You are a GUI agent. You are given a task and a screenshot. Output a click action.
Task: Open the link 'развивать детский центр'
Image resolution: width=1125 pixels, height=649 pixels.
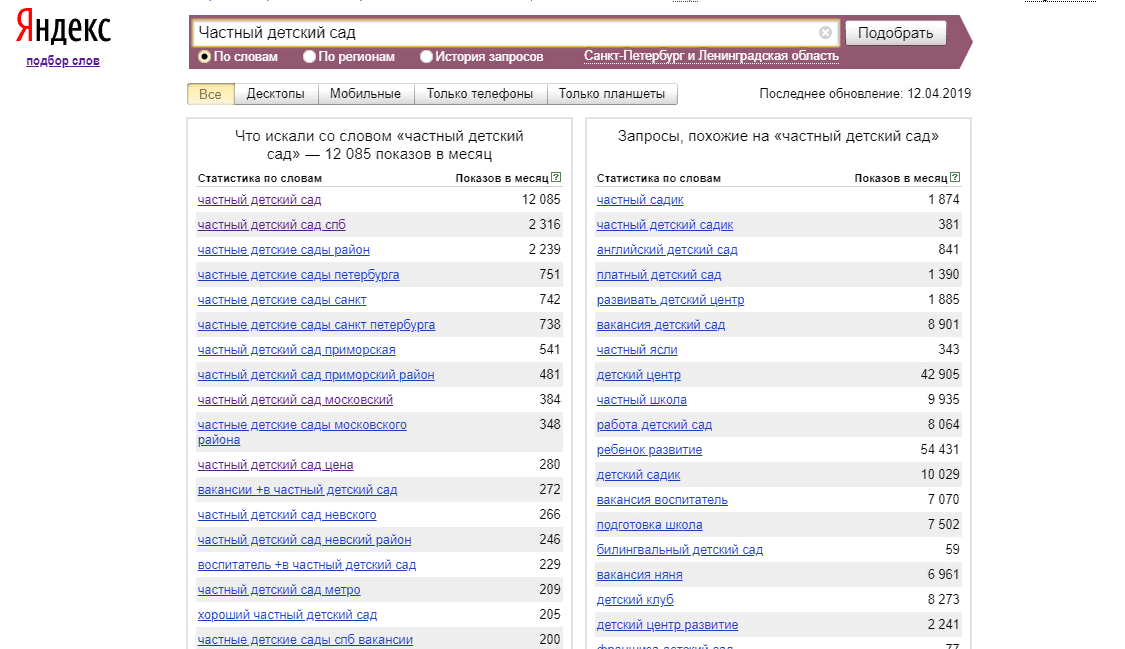[671, 300]
